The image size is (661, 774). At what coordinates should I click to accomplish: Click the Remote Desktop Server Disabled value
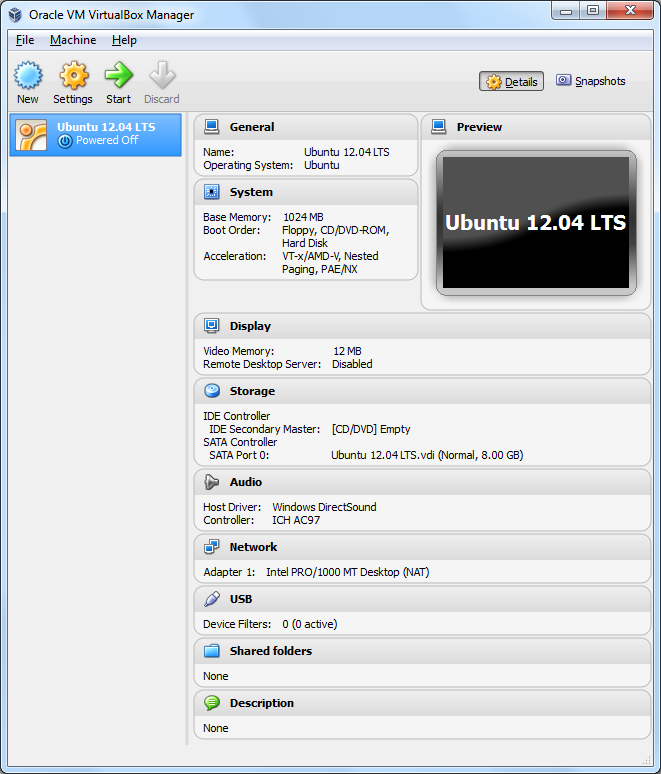(352, 364)
